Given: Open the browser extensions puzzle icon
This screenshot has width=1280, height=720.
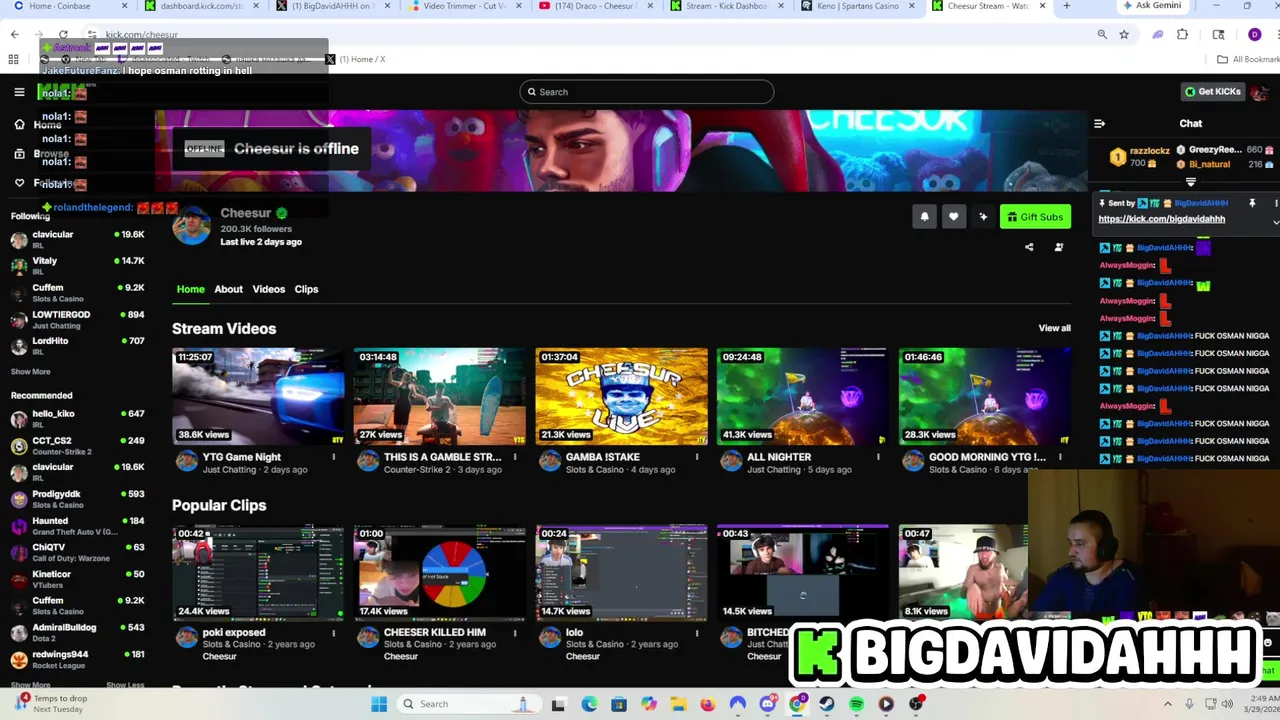Looking at the screenshot, I should (1182, 34).
